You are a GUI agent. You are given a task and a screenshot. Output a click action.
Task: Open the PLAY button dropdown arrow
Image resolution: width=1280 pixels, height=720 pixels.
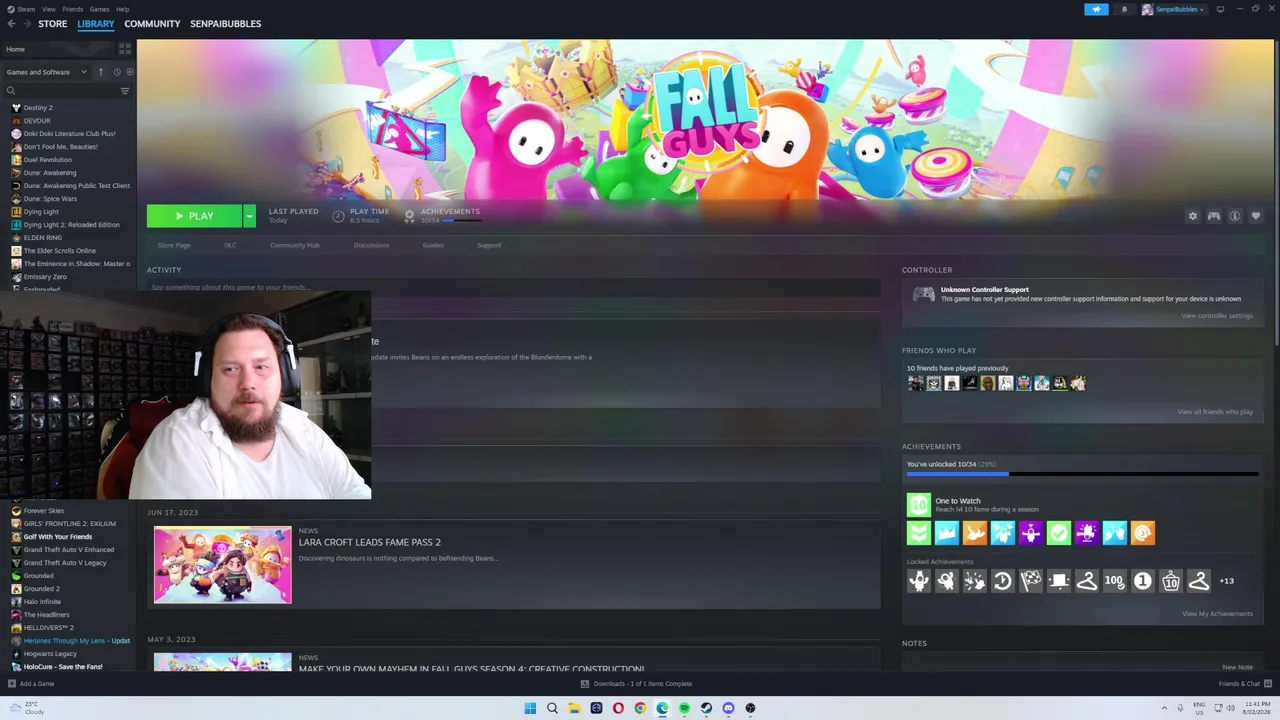[249, 216]
